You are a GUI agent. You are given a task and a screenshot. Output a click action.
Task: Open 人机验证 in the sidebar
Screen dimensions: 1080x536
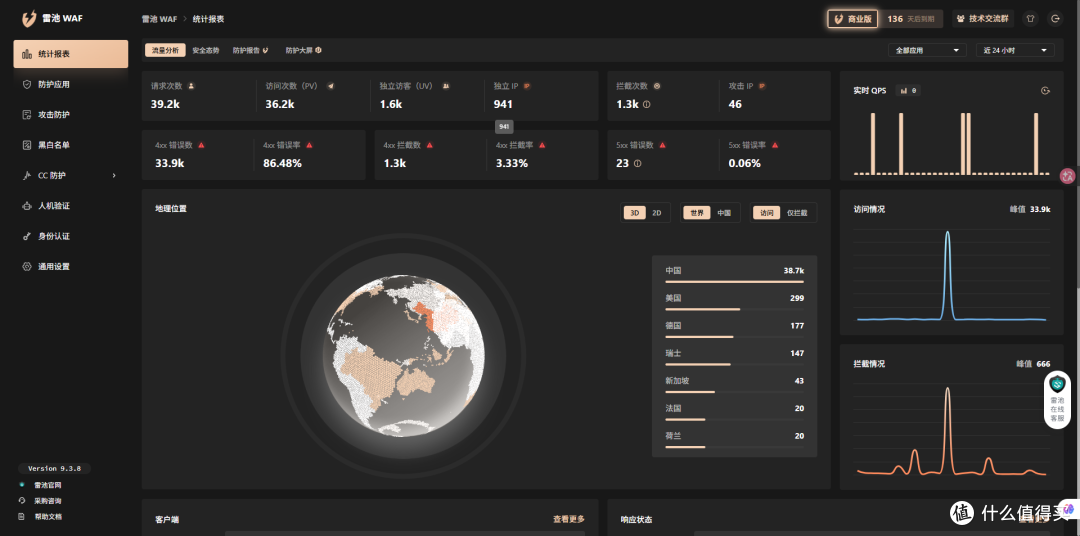[70, 205]
